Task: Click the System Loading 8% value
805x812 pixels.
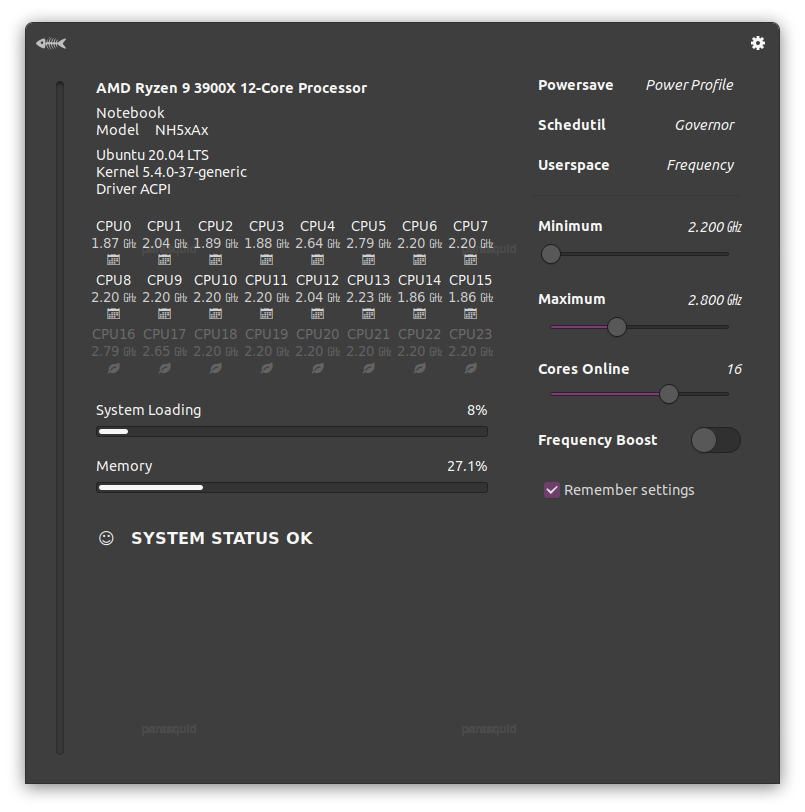Action: 477,410
